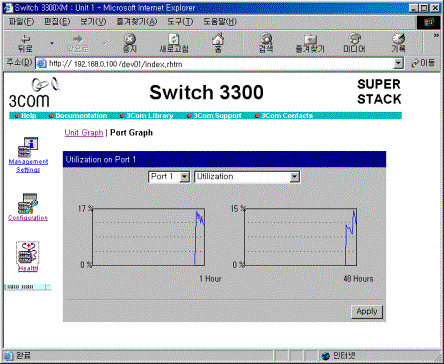Click the 3Com logo
This screenshot has width=444, height=364.
(33, 92)
